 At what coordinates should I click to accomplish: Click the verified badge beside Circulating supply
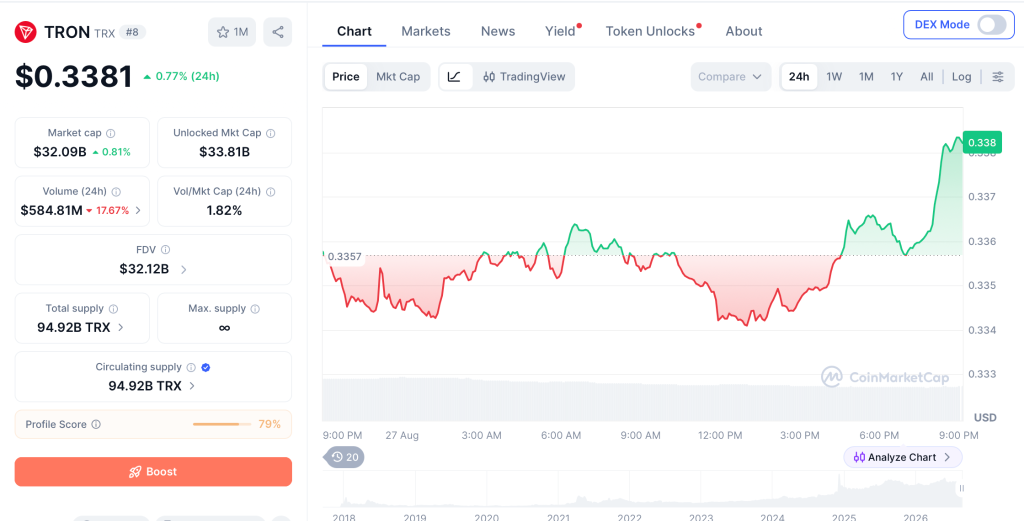[x=206, y=368]
